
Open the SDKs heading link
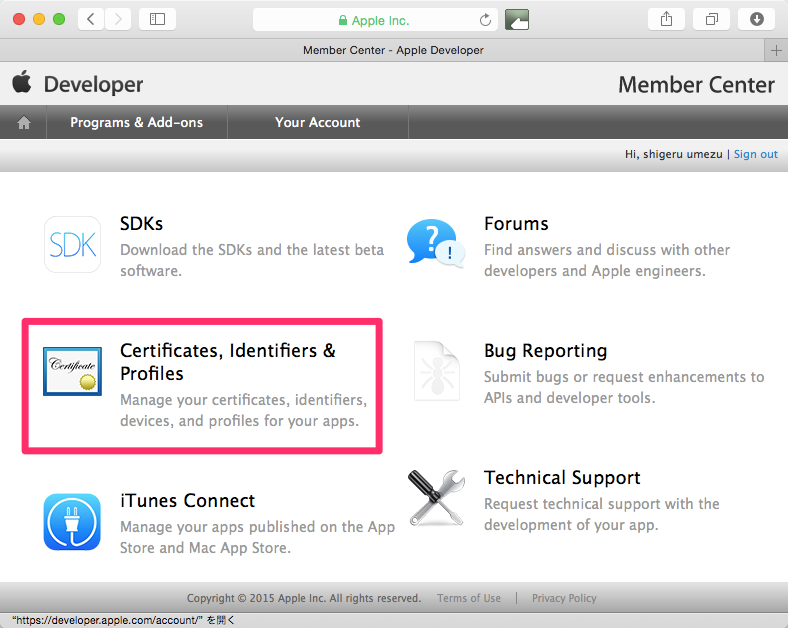[141, 224]
